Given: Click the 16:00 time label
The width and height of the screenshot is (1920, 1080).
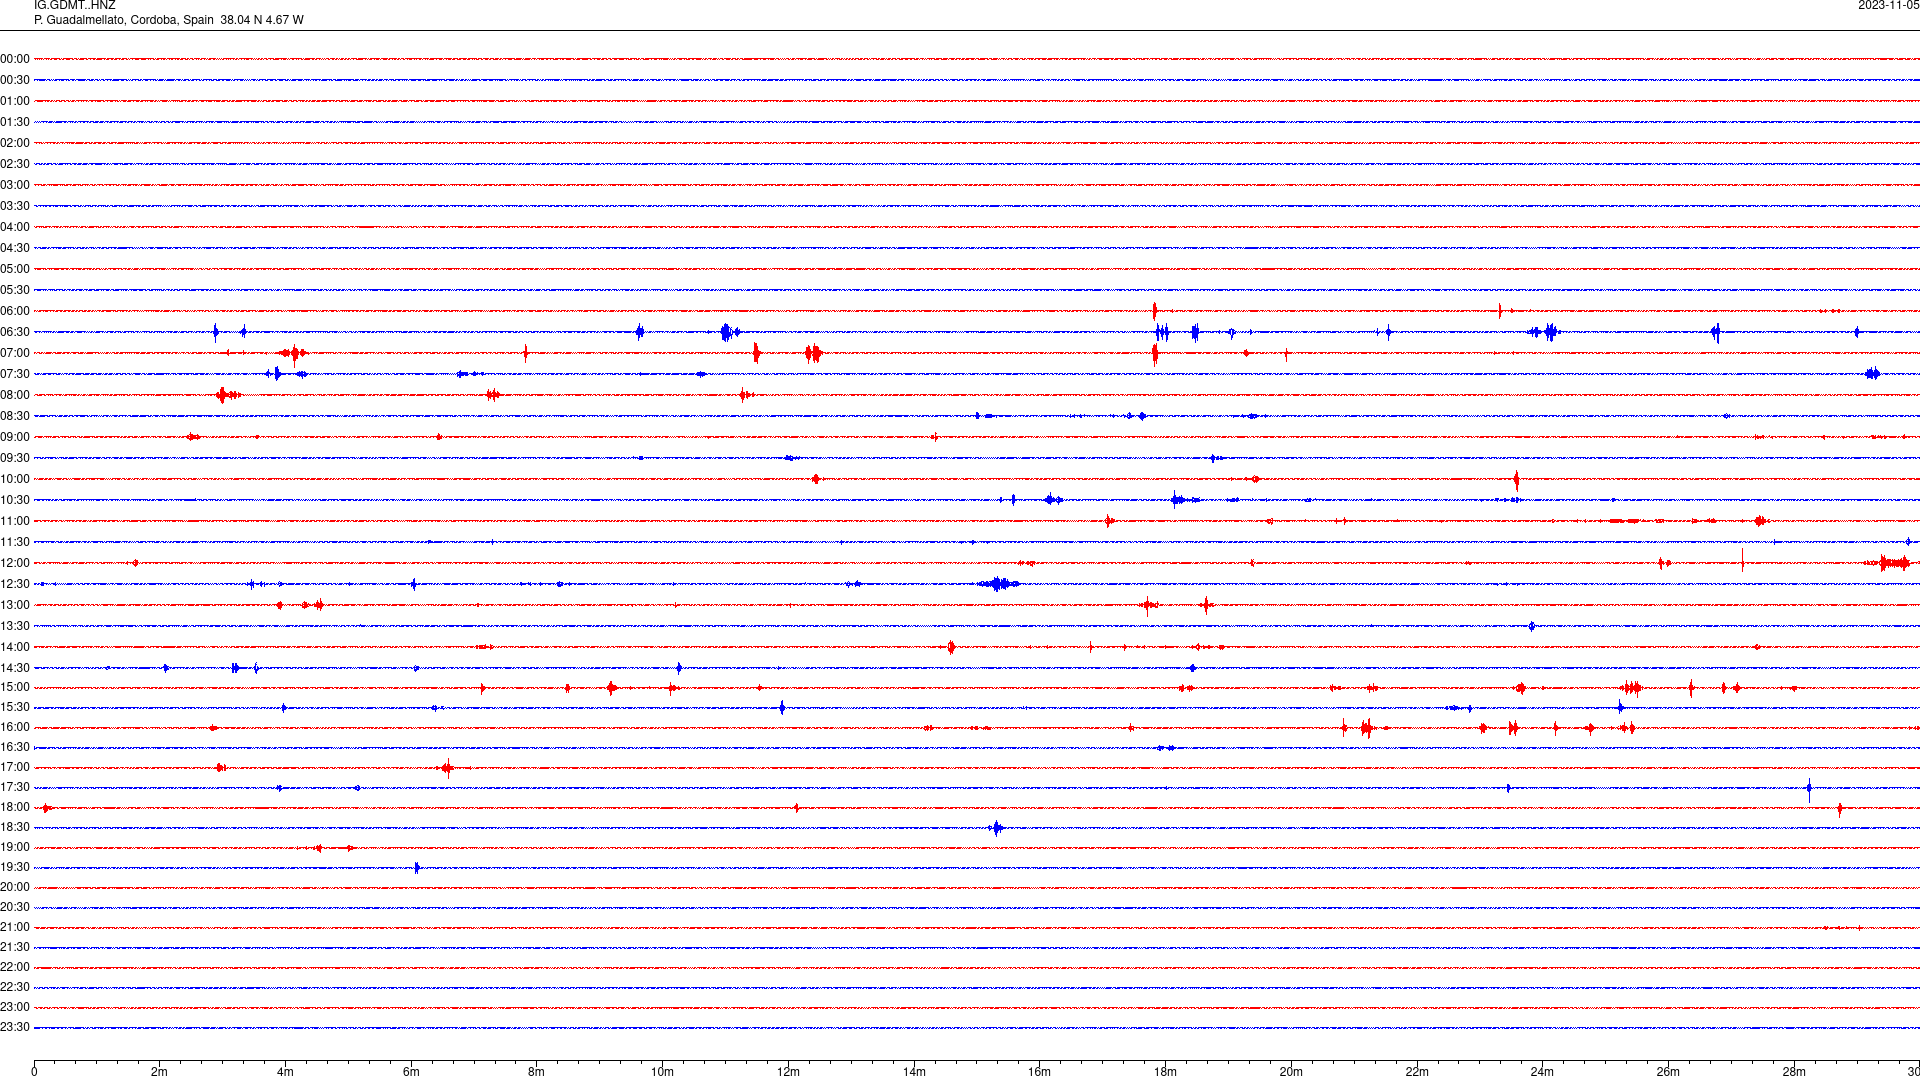Looking at the screenshot, I should click(x=15, y=727).
